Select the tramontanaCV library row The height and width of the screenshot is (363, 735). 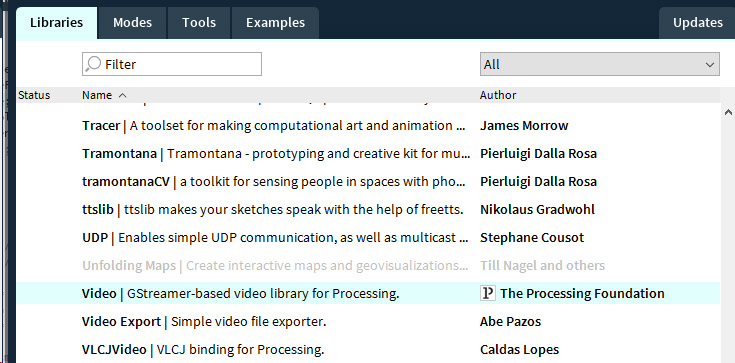click(368, 182)
